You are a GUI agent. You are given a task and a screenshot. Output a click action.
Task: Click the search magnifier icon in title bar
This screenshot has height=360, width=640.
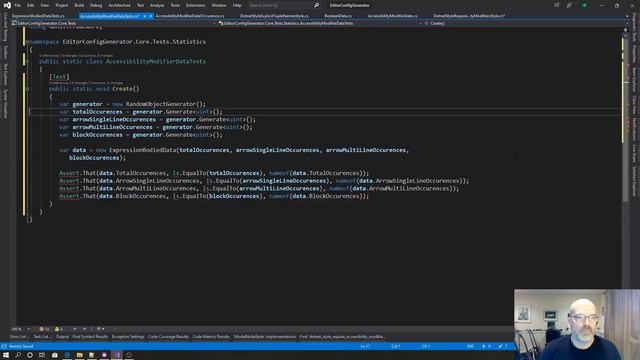[316, 5]
